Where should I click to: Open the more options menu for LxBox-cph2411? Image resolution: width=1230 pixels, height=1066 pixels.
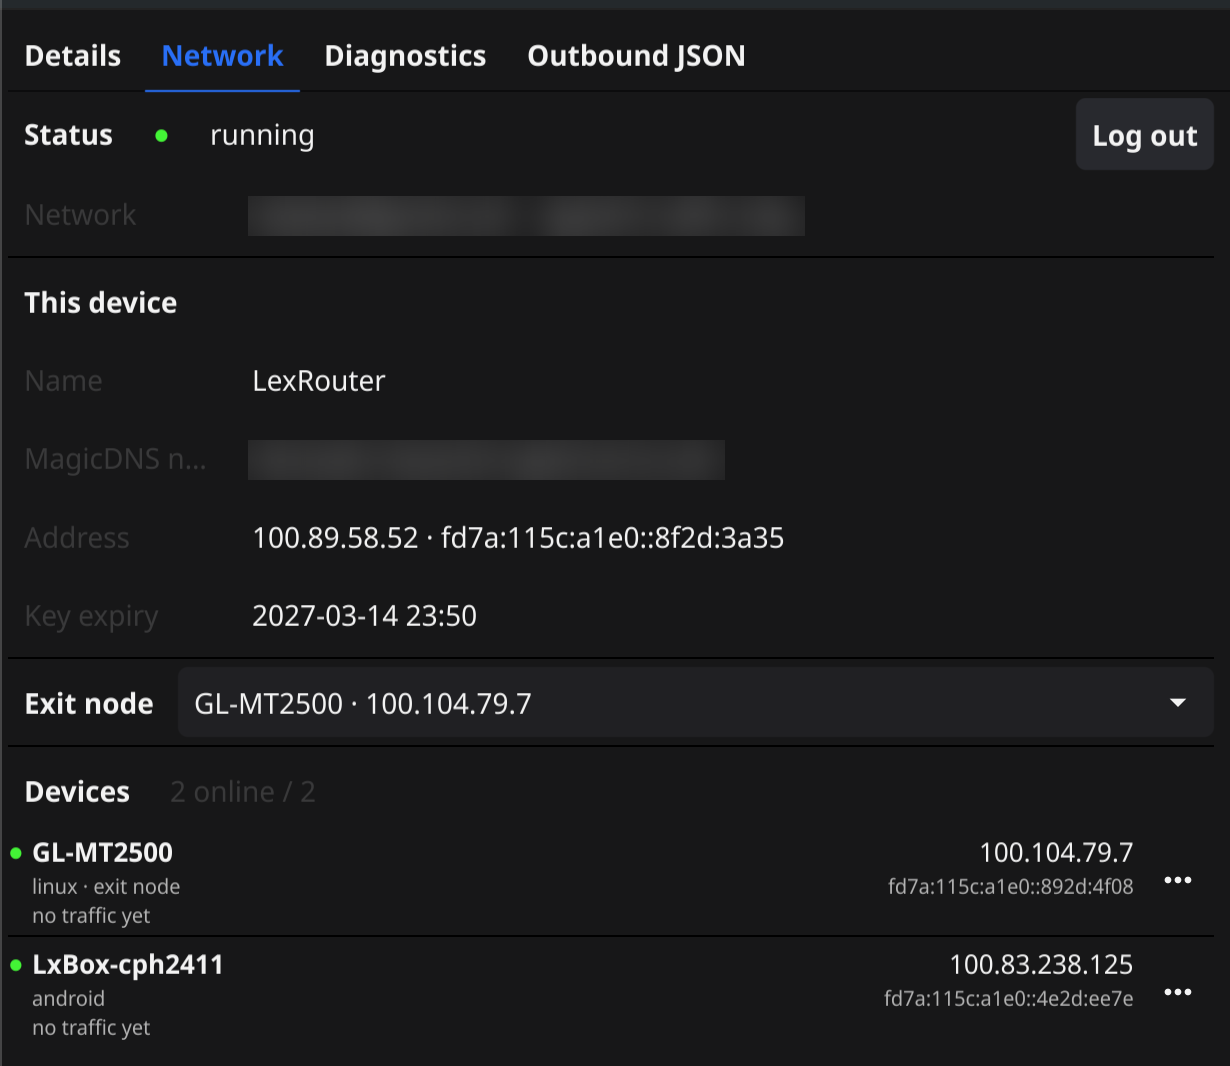pyautogui.click(x=1178, y=993)
